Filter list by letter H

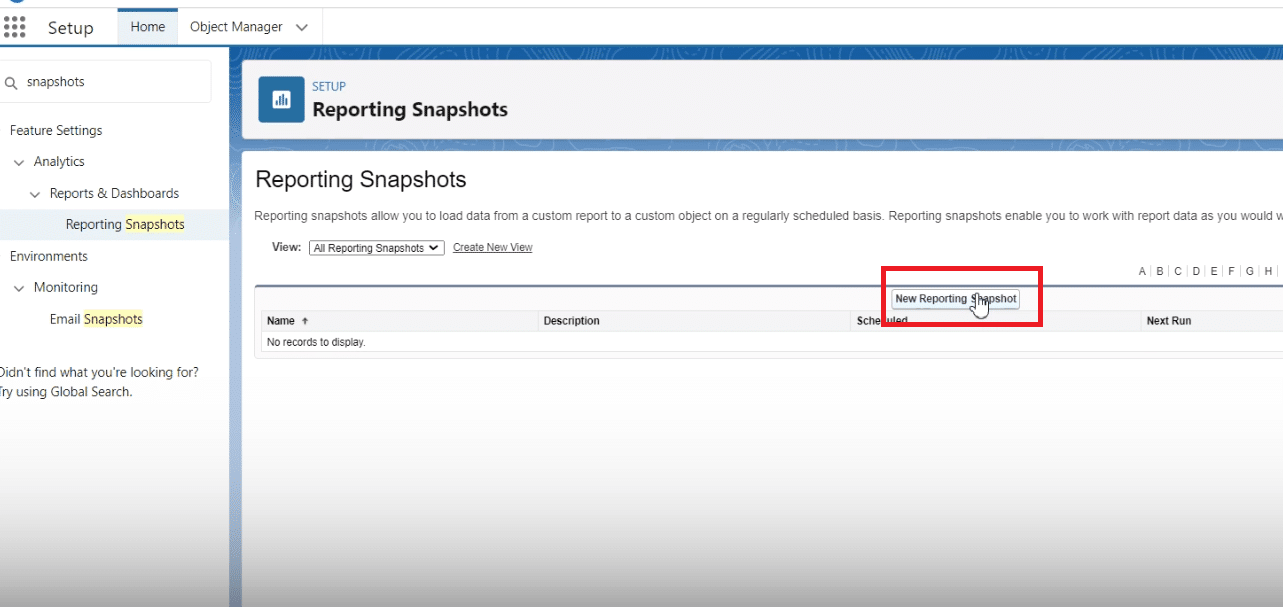(1268, 271)
